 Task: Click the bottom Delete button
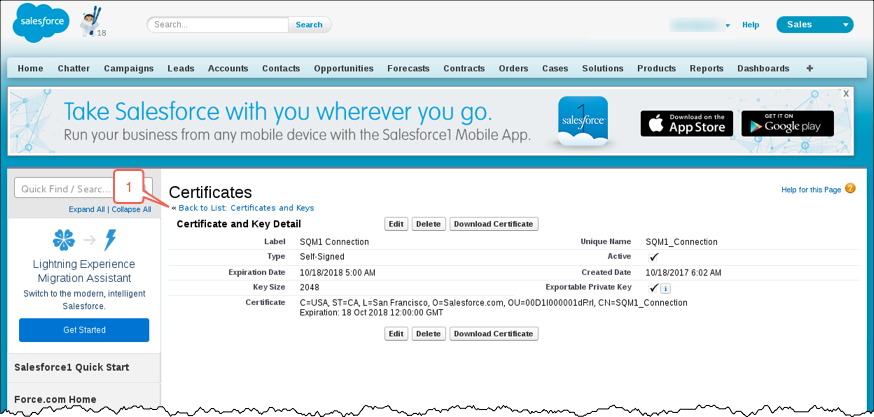click(428, 334)
